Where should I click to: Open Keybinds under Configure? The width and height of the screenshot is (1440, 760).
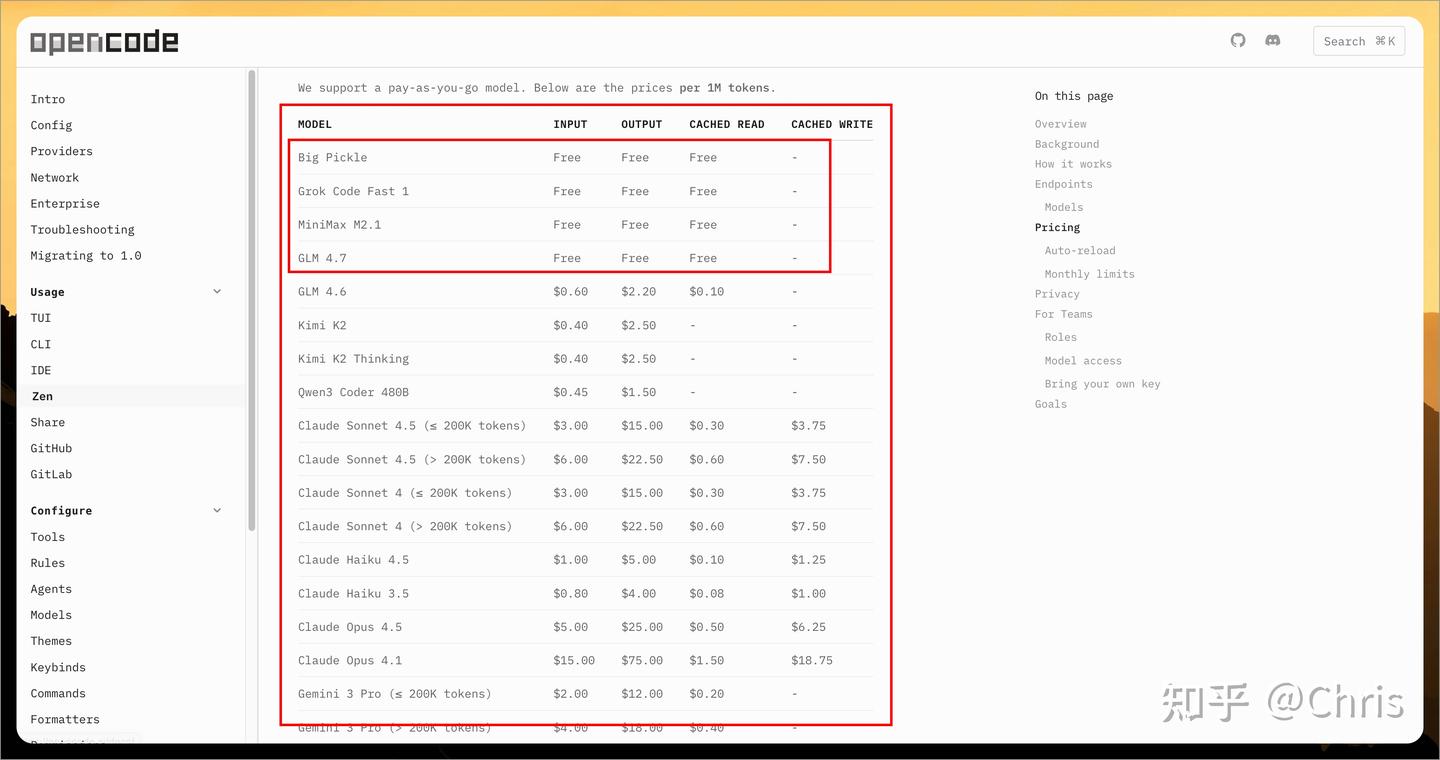click(x=58, y=667)
